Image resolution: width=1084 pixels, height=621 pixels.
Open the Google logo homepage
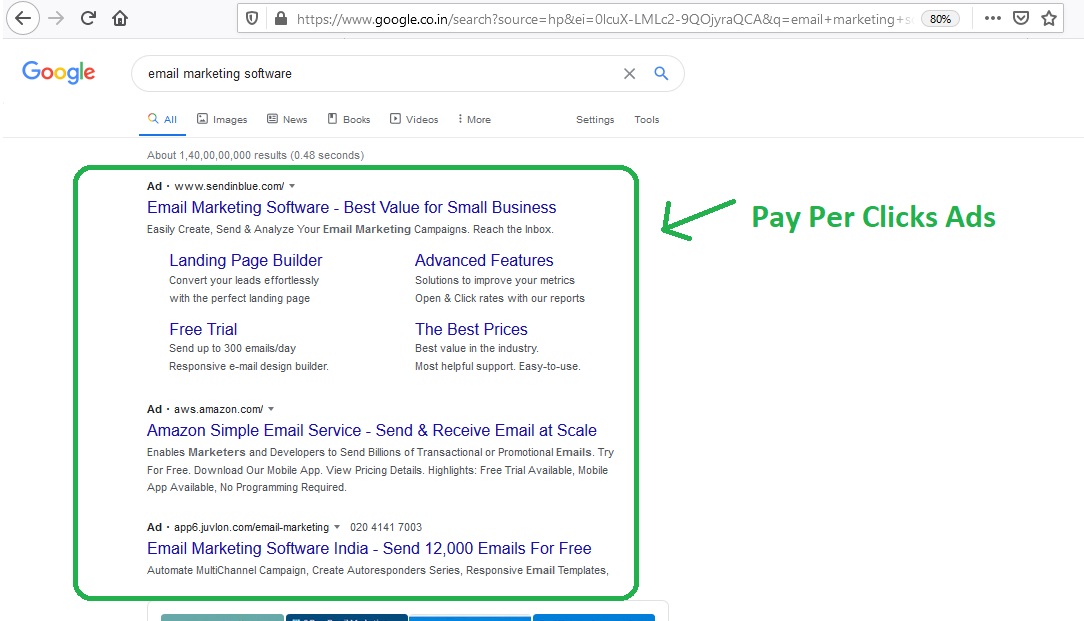tap(58, 72)
